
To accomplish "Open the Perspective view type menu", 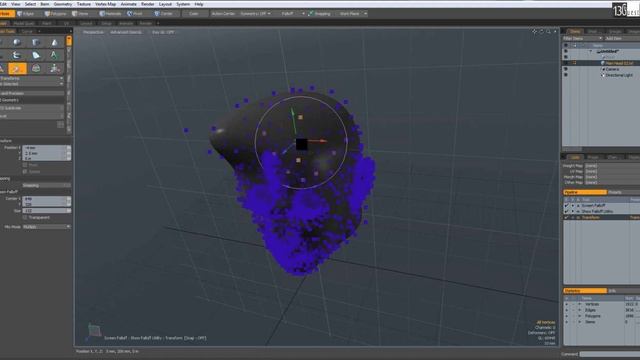I will [93, 32].
